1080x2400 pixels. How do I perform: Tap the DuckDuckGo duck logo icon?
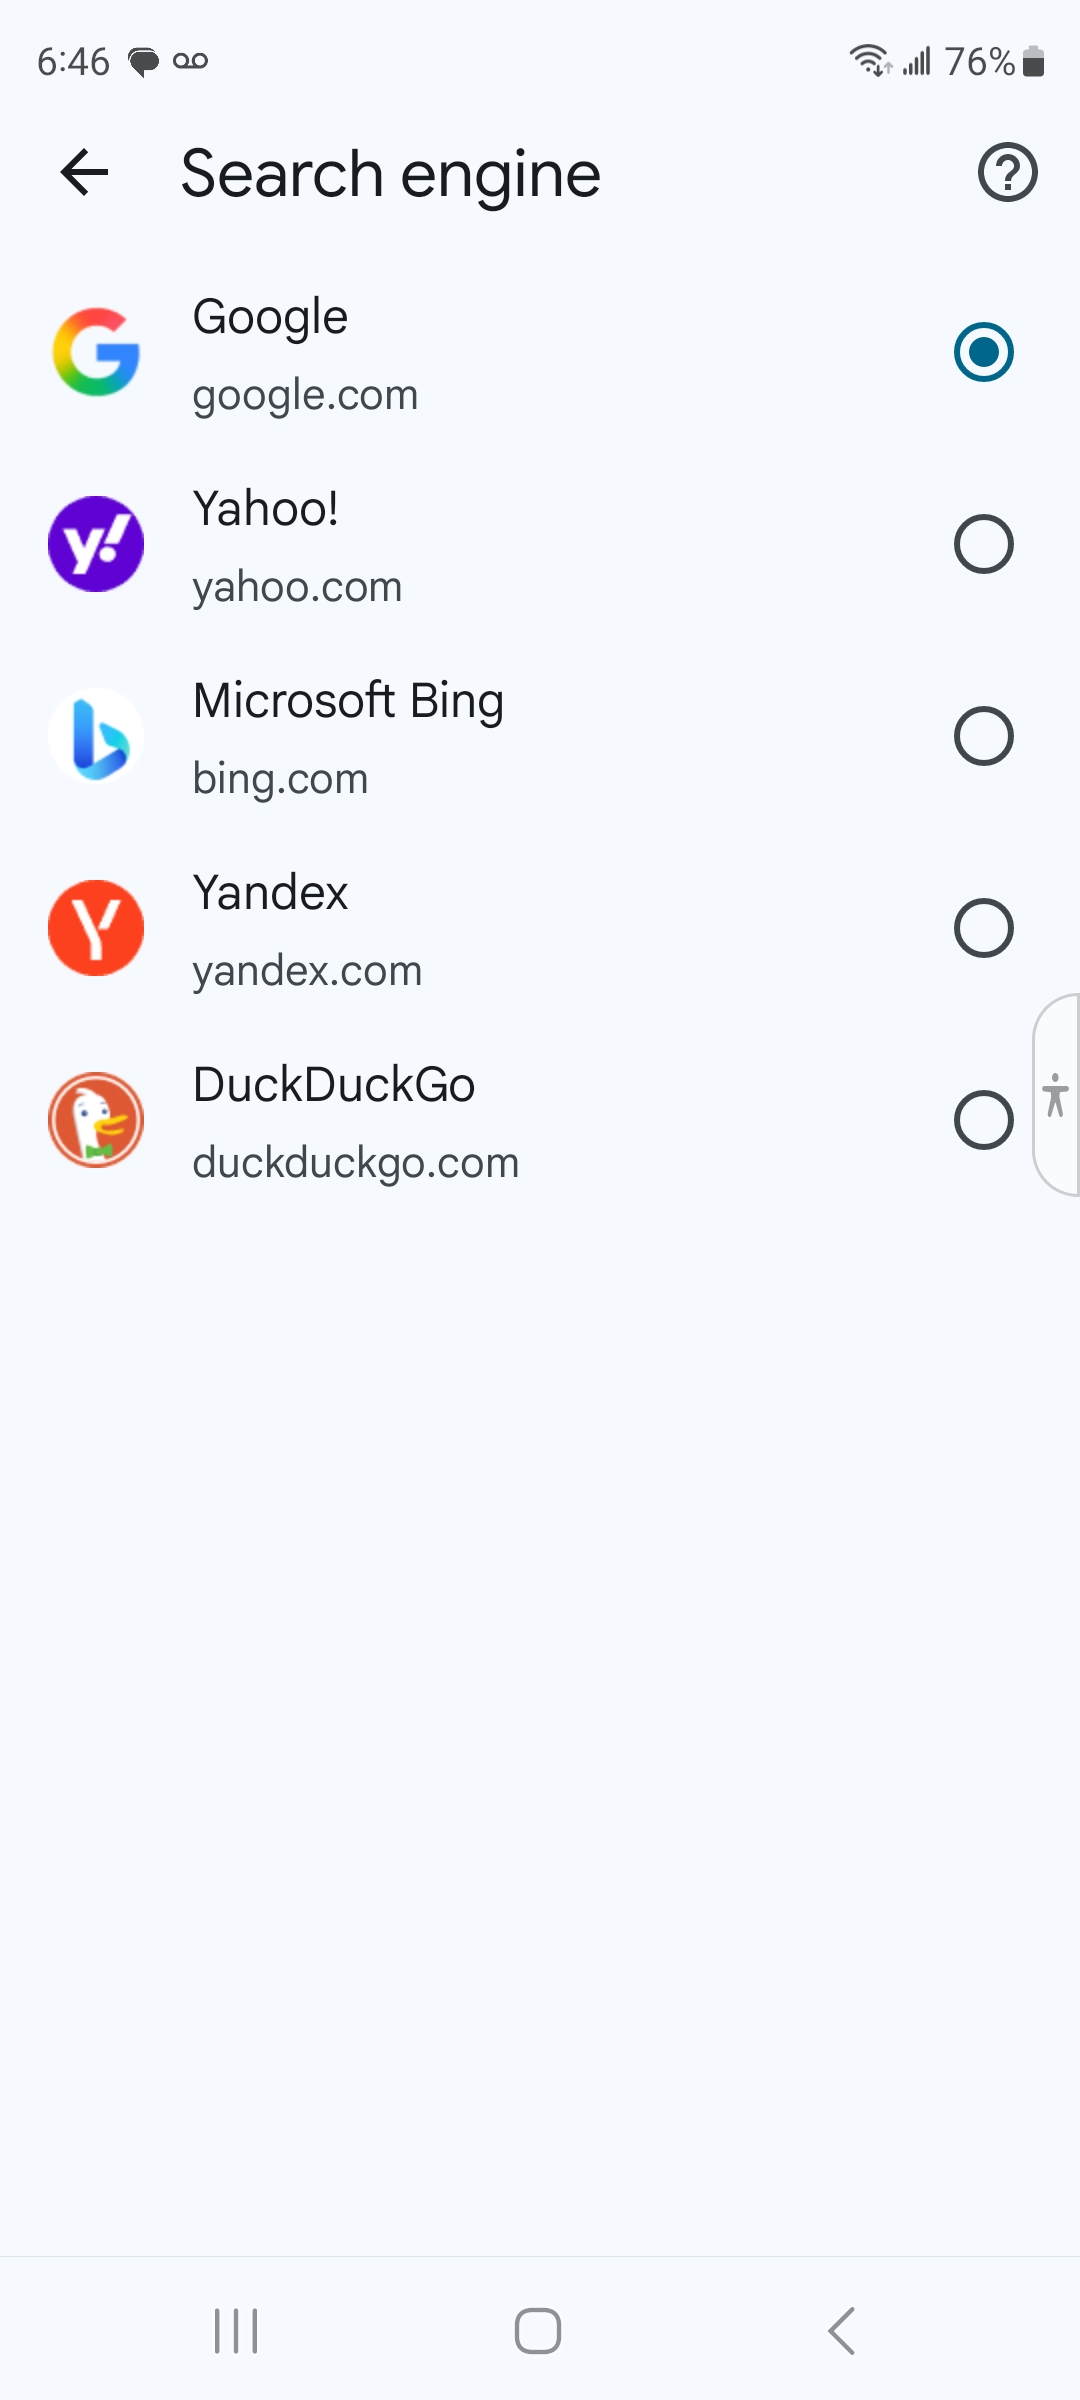pyautogui.click(x=96, y=1120)
